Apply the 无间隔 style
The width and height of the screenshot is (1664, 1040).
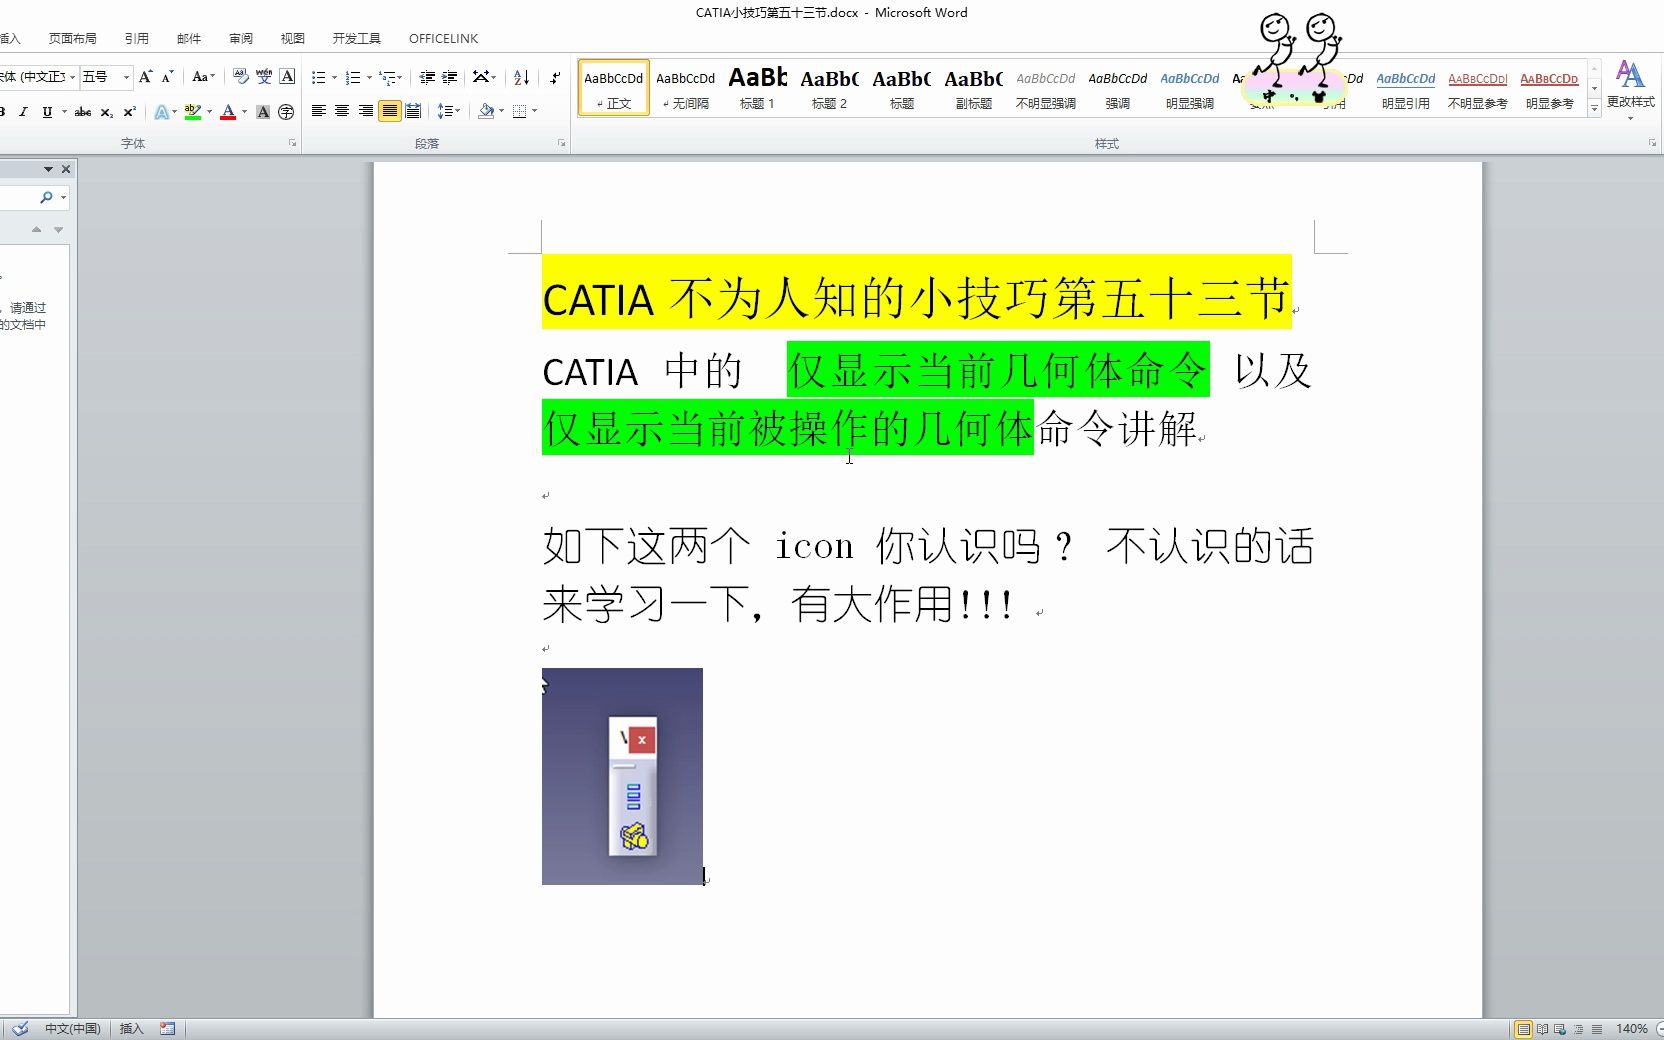[686, 88]
